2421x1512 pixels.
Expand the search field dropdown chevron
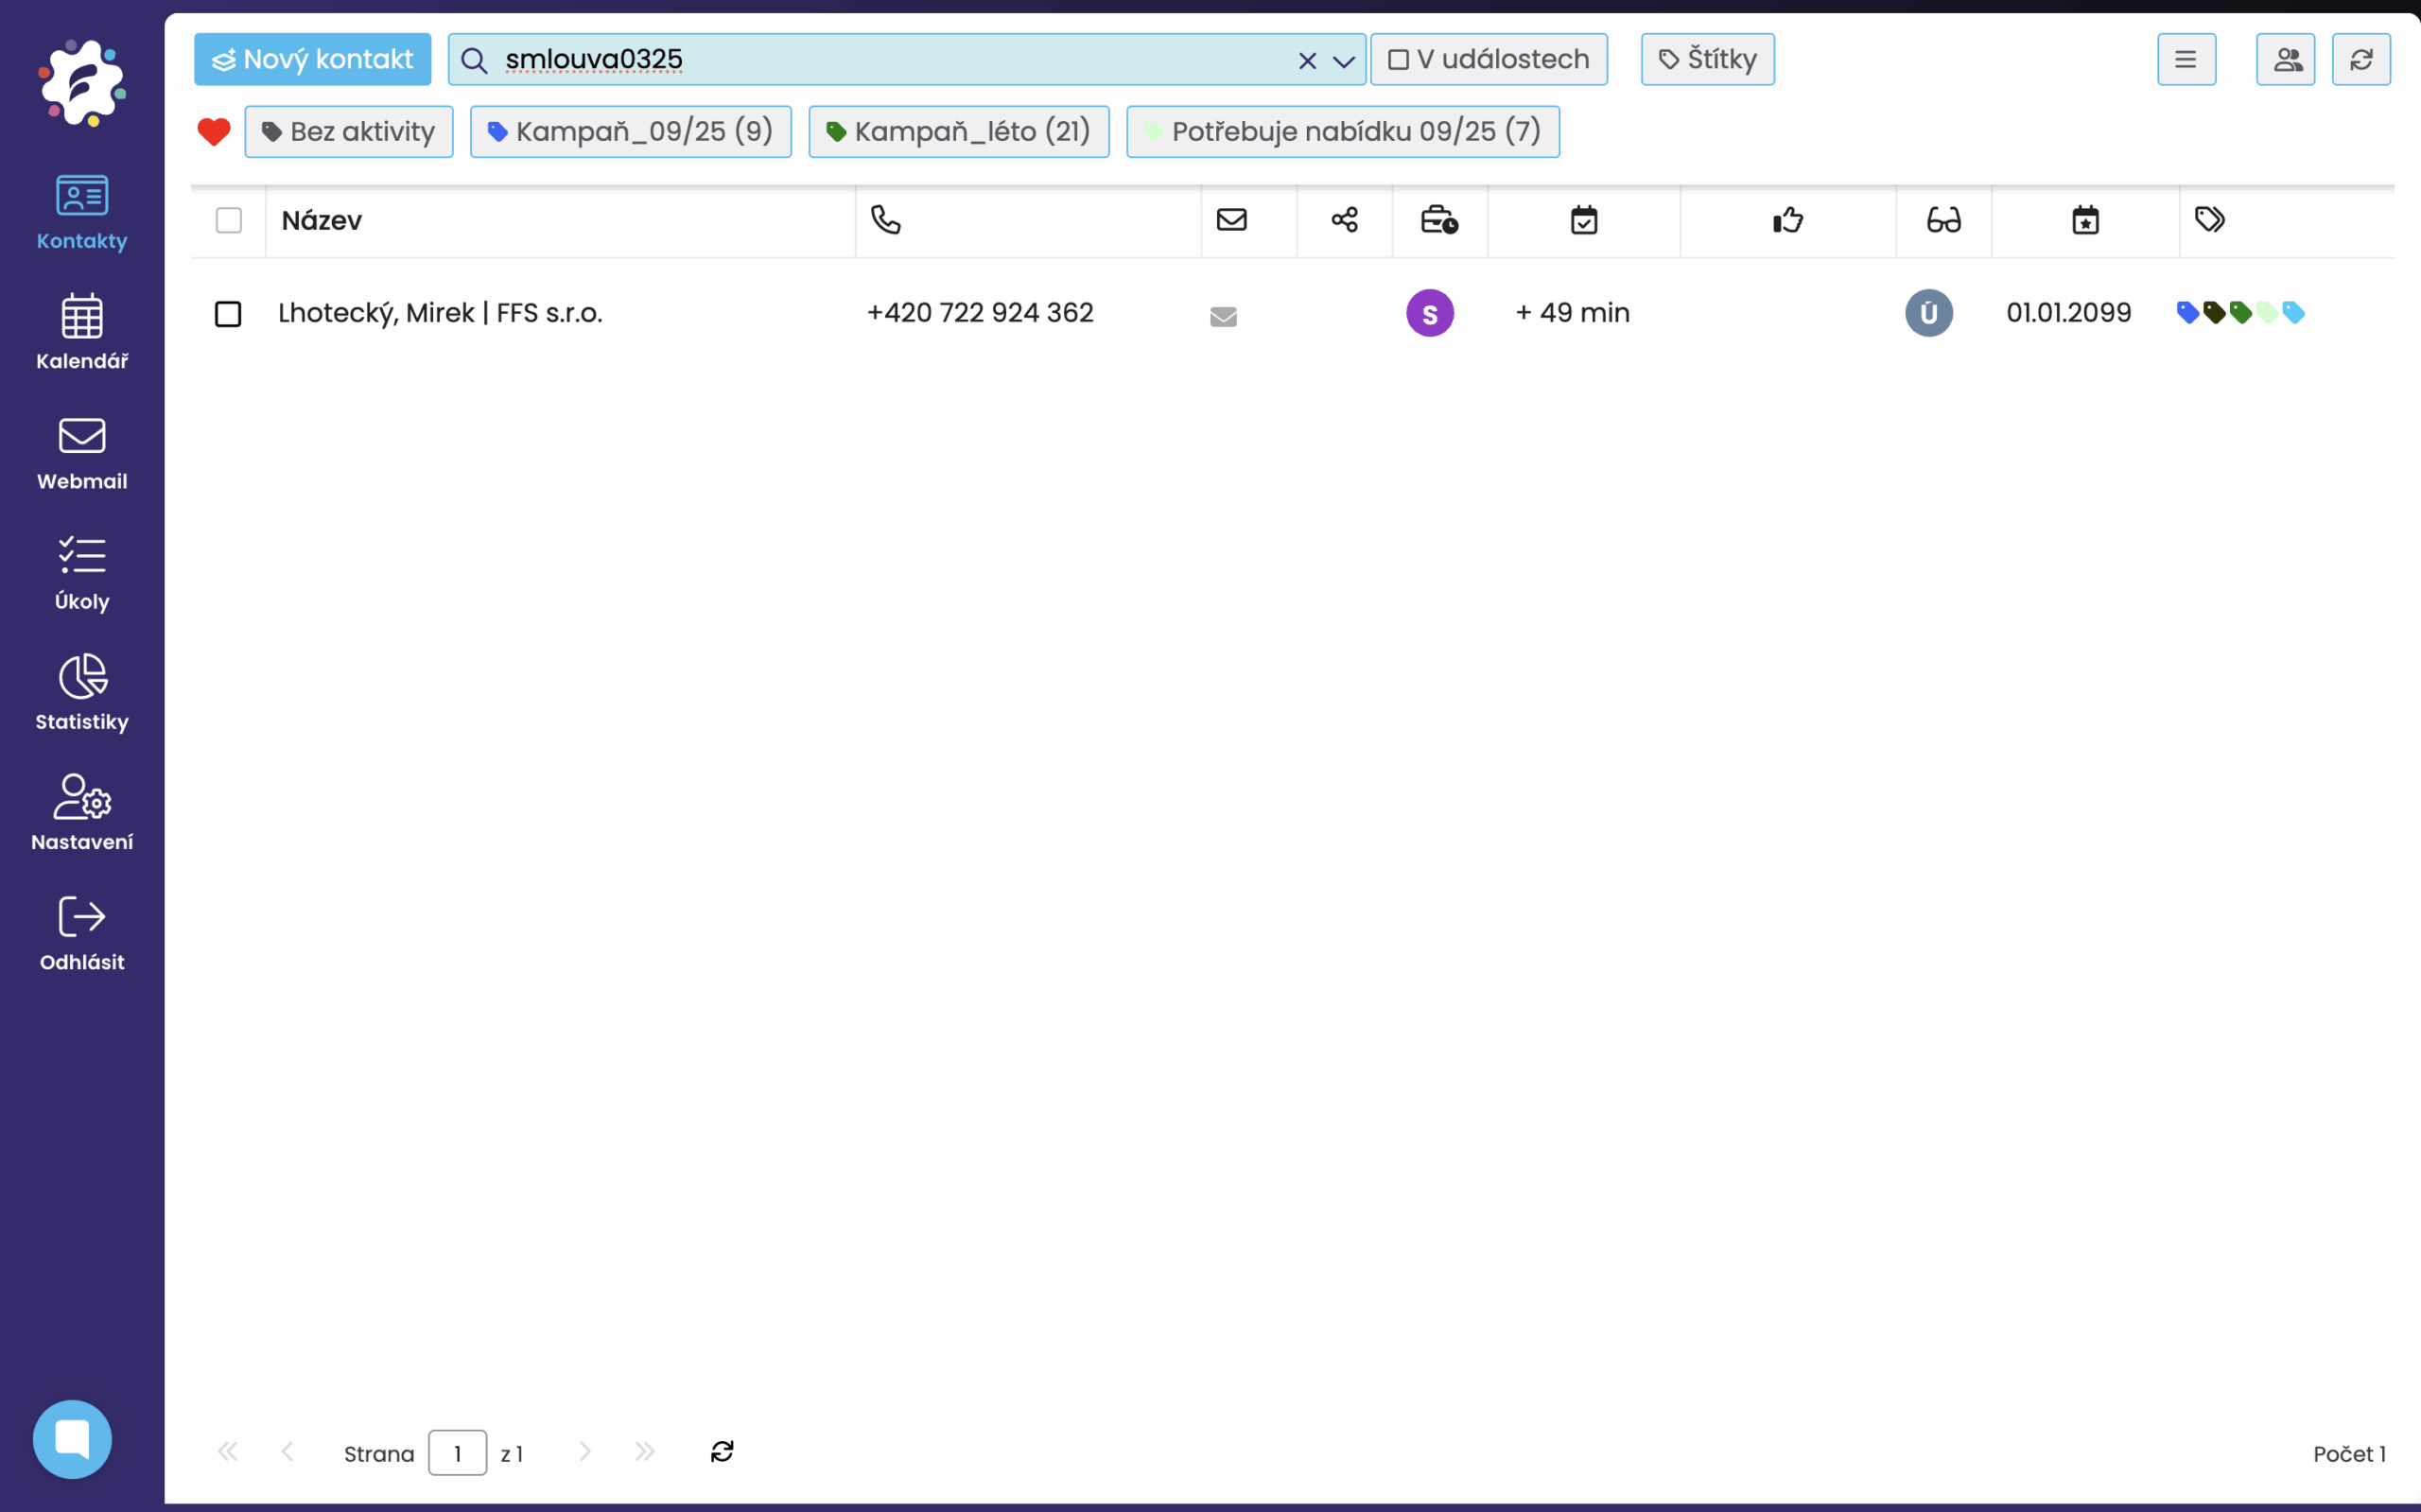(x=1343, y=61)
